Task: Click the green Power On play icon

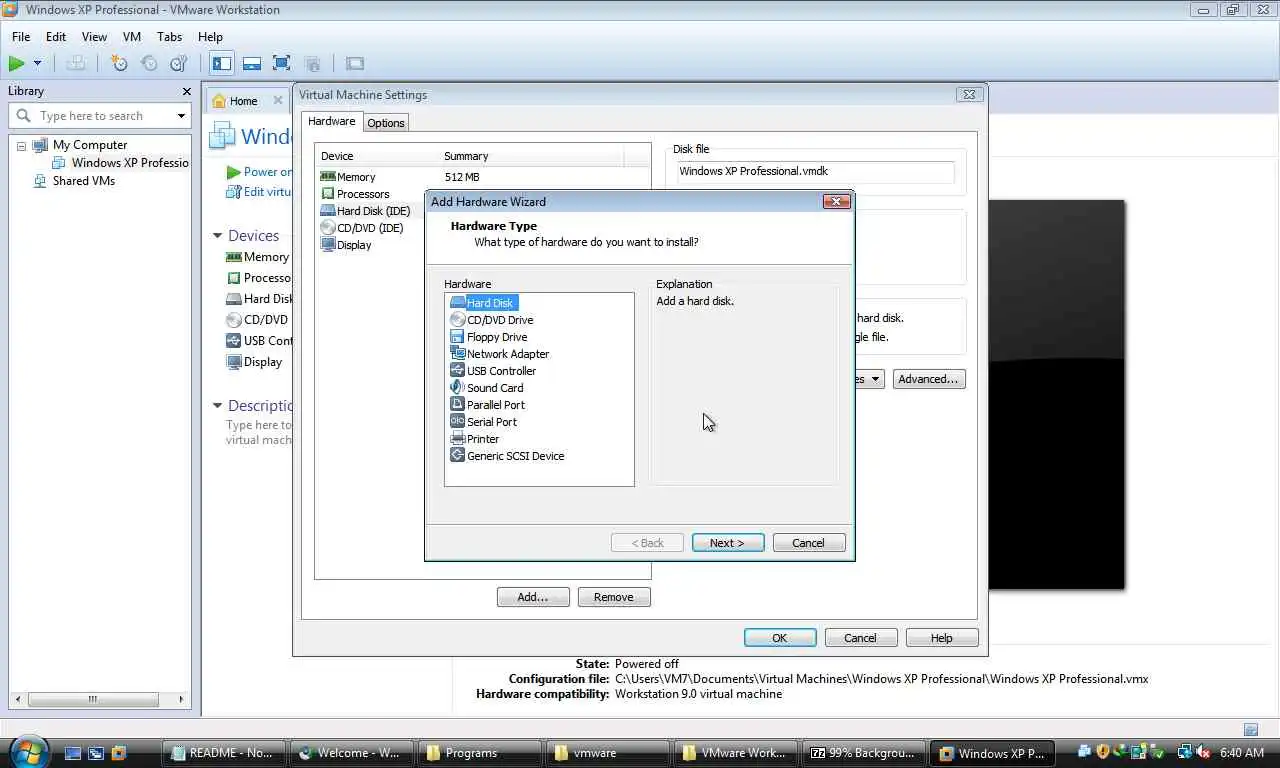Action: pos(16,63)
